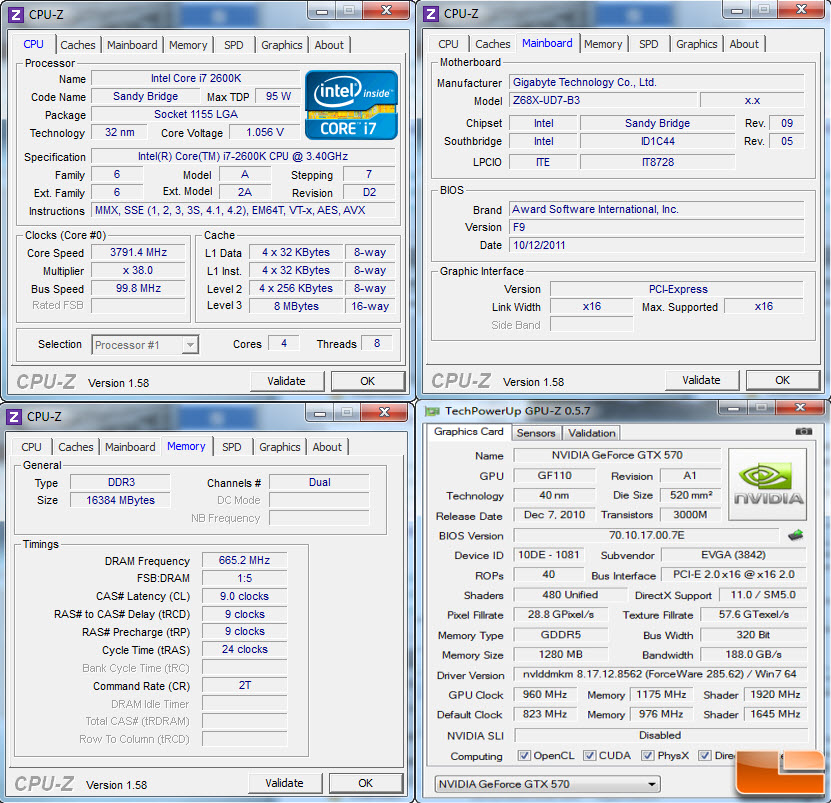831x803 pixels.
Task: Select the Mainboard tab in the CPU-Z memory timings window
Action: (130, 447)
